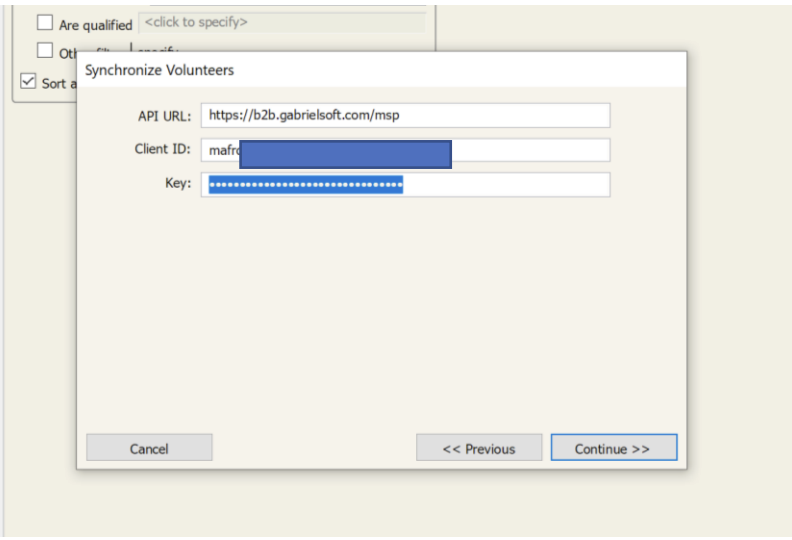The height and width of the screenshot is (540, 792).
Task: Click the Key: label
Action: 178,183
